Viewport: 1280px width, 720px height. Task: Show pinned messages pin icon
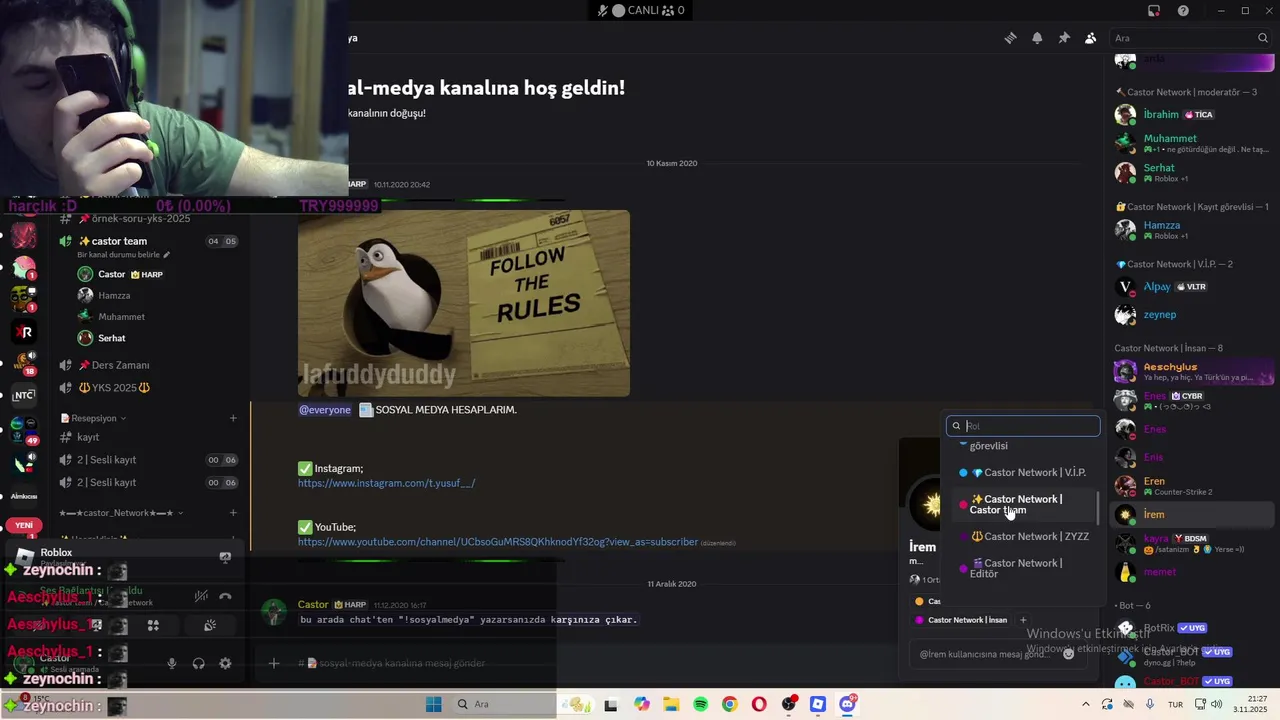pos(1064,38)
